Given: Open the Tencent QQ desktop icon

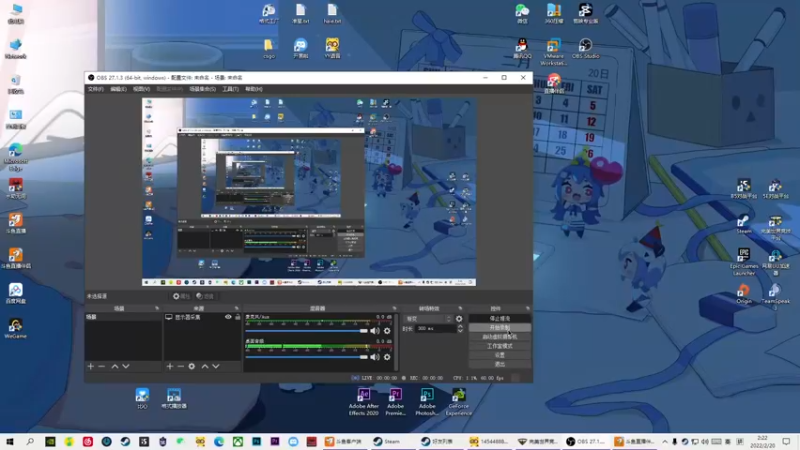Looking at the screenshot, I should pyautogui.click(x=522, y=49).
